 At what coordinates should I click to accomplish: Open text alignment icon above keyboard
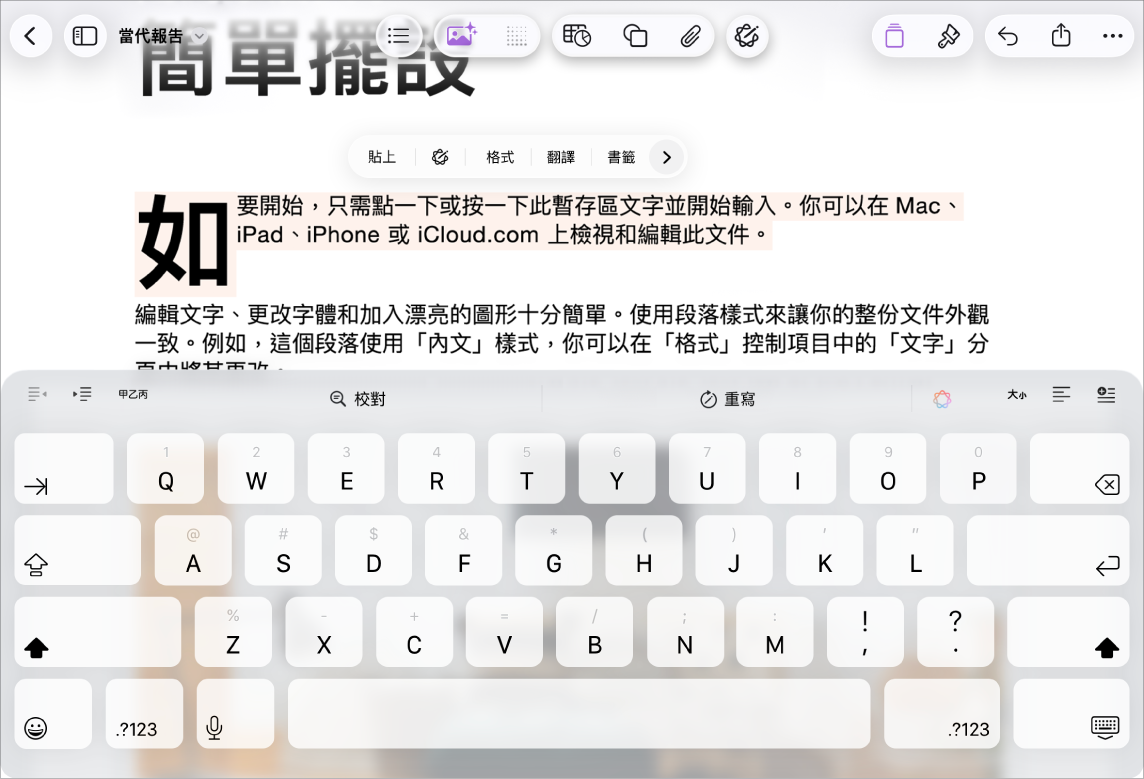pyautogui.click(x=1062, y=395)
